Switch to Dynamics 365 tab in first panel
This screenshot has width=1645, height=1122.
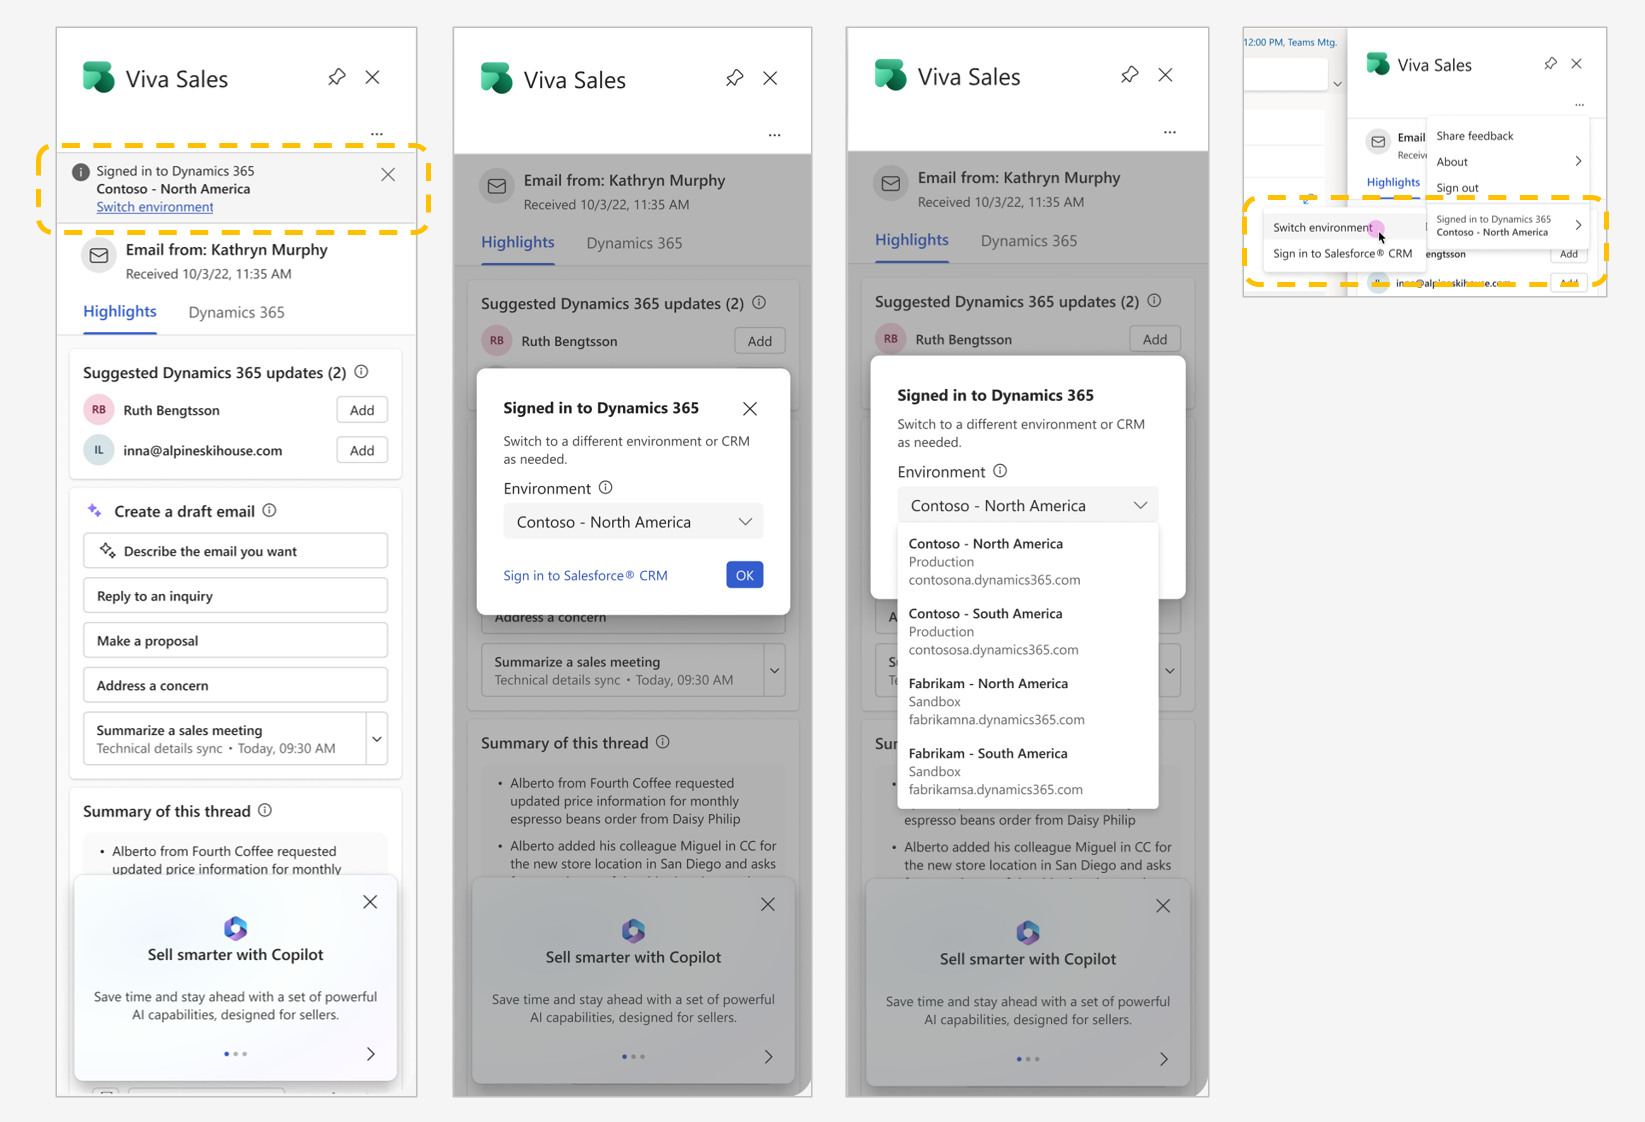[236, 312]
